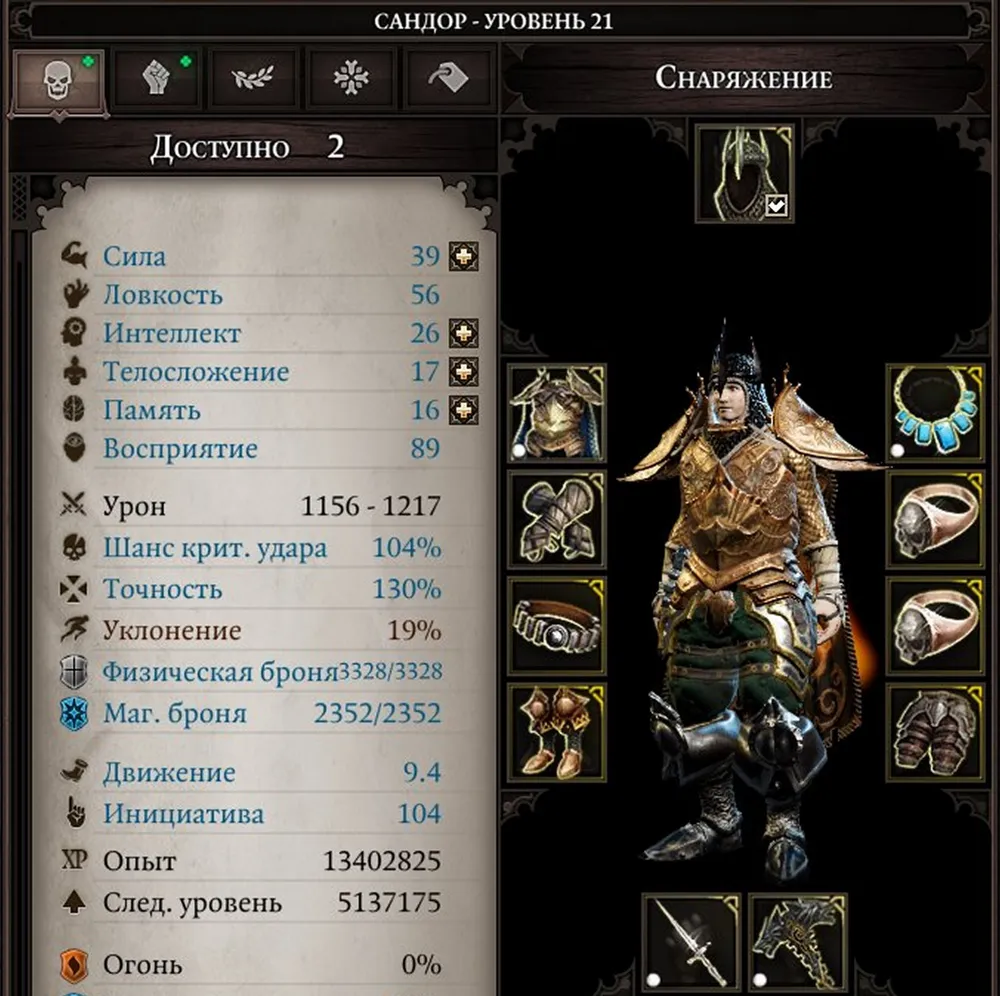
Task: Toggle the helmet visibility checkbox
Action: point(776,207)
